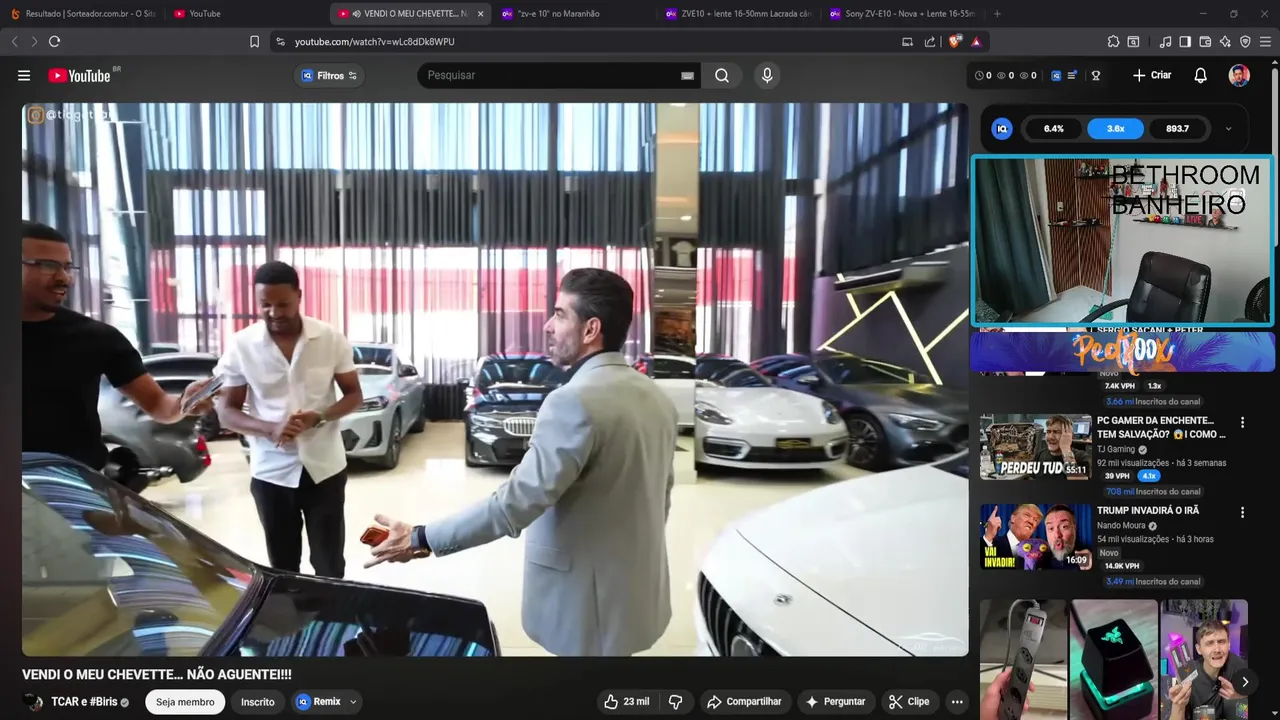Click the TCAR e #Biris channel avatar
The image size is (1280, 720).
pos(33,702)
